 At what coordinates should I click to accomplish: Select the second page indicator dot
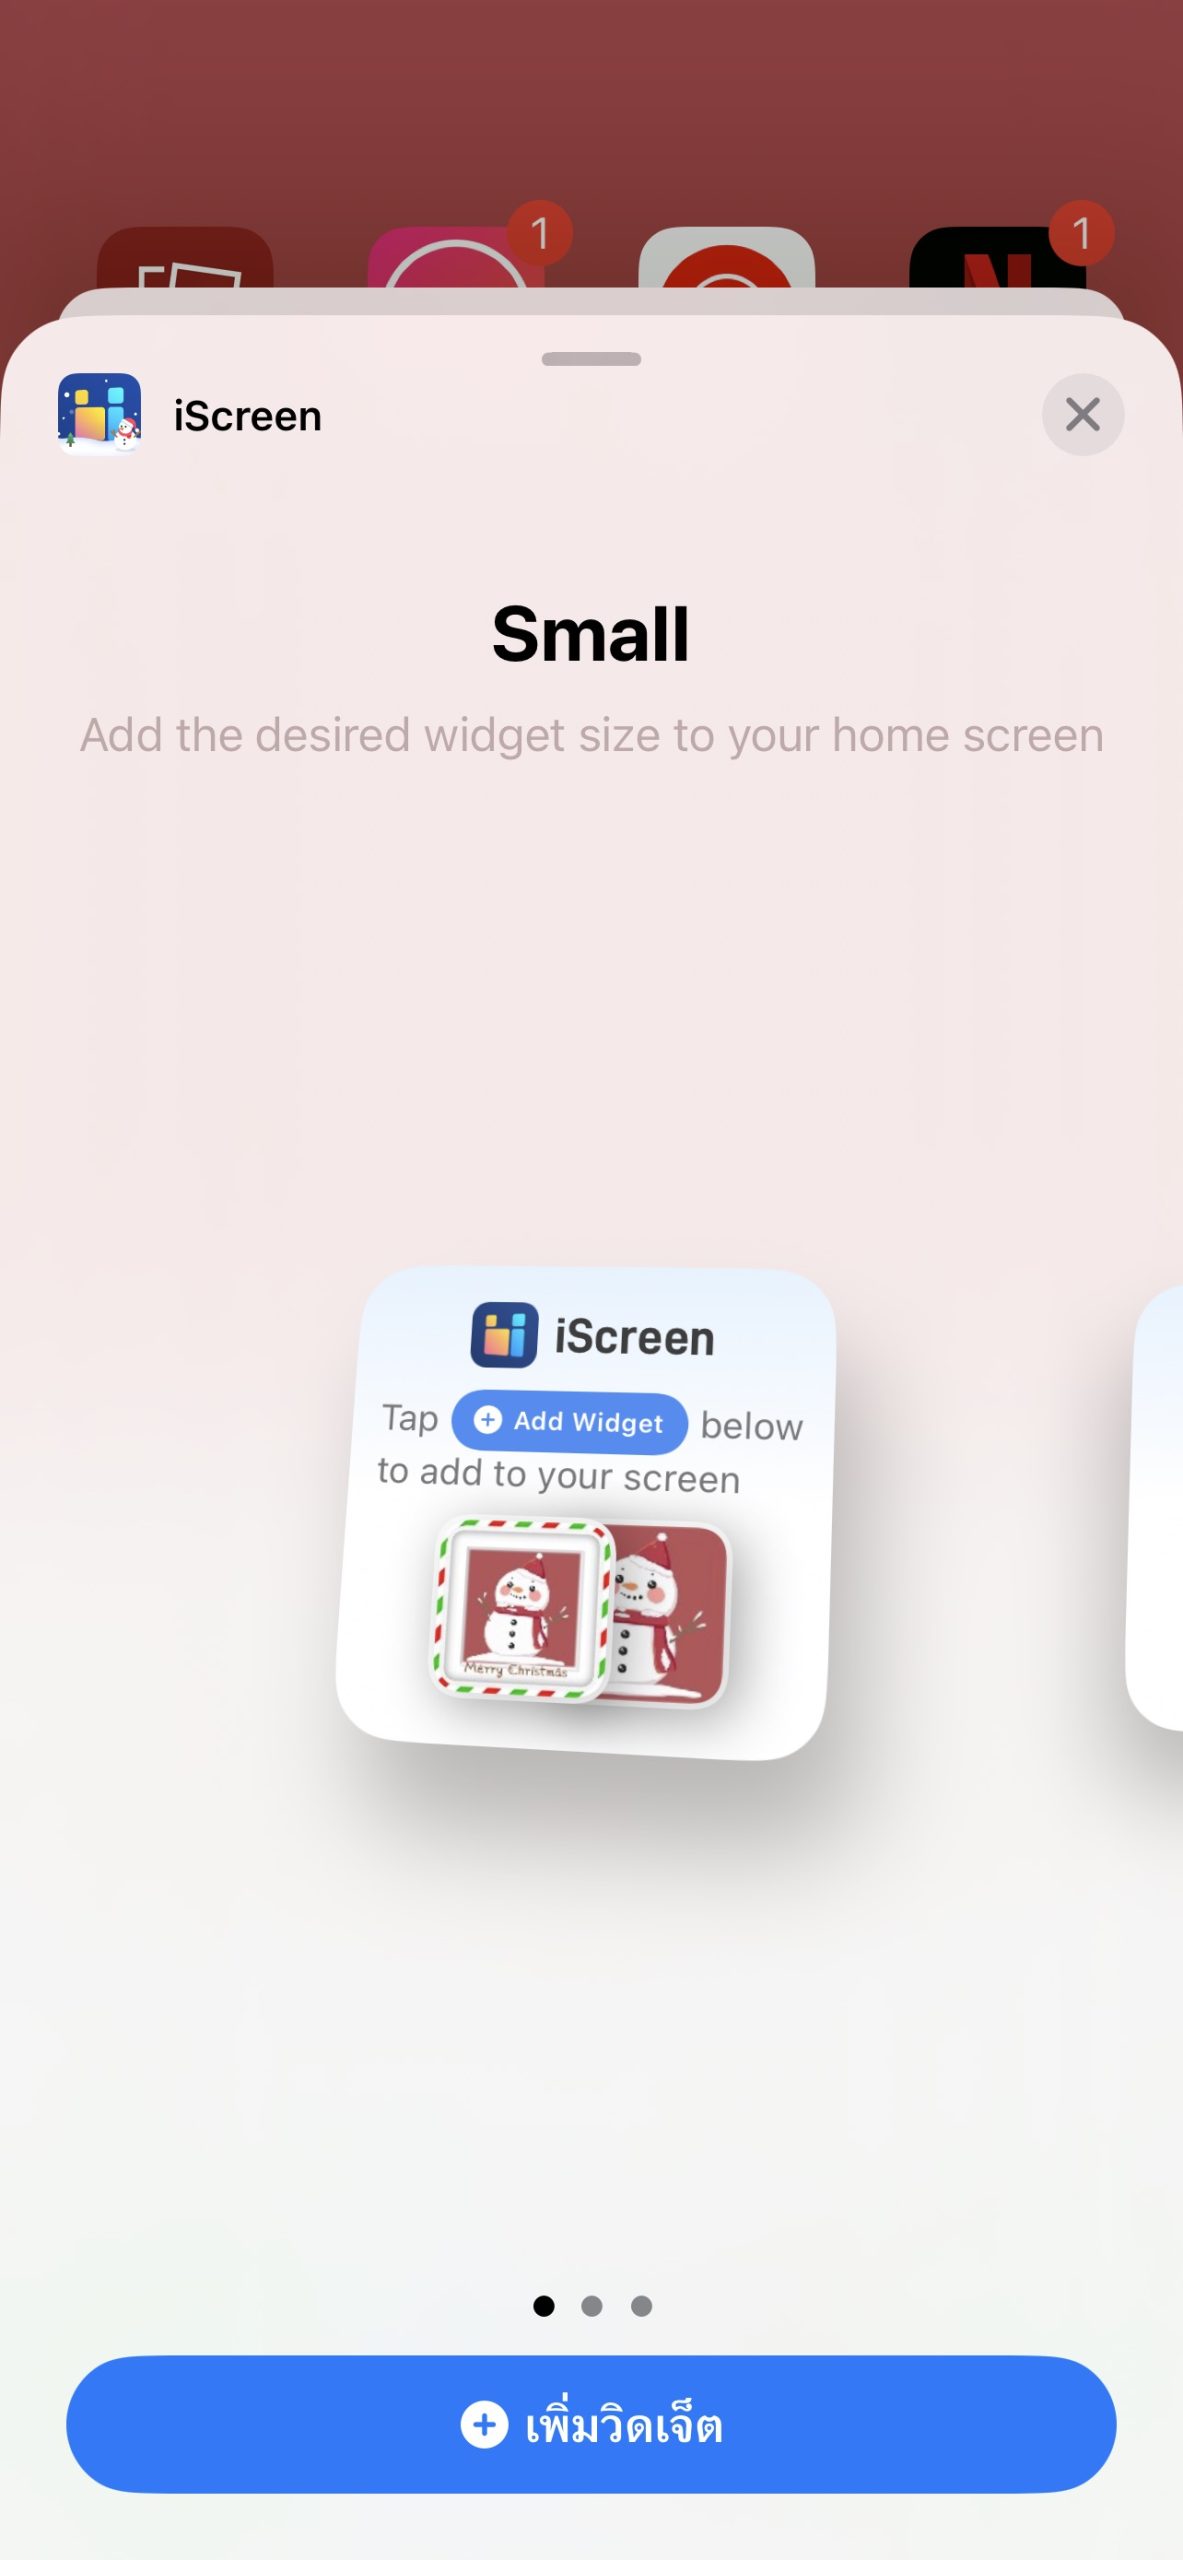[x=592, y=2306]
